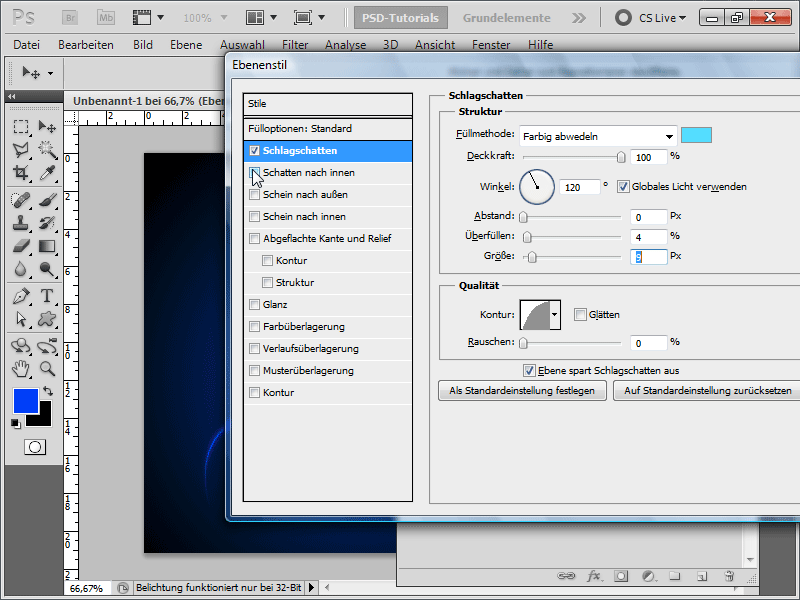
Task: Open the Bearbeiten menu
Action: (86, 45)
